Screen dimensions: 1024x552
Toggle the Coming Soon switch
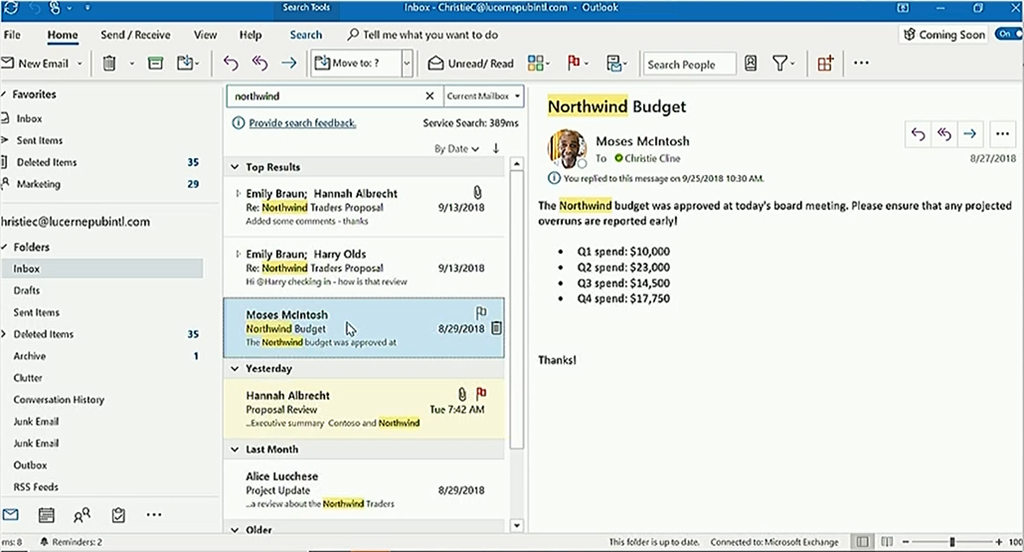(1008, 34)
